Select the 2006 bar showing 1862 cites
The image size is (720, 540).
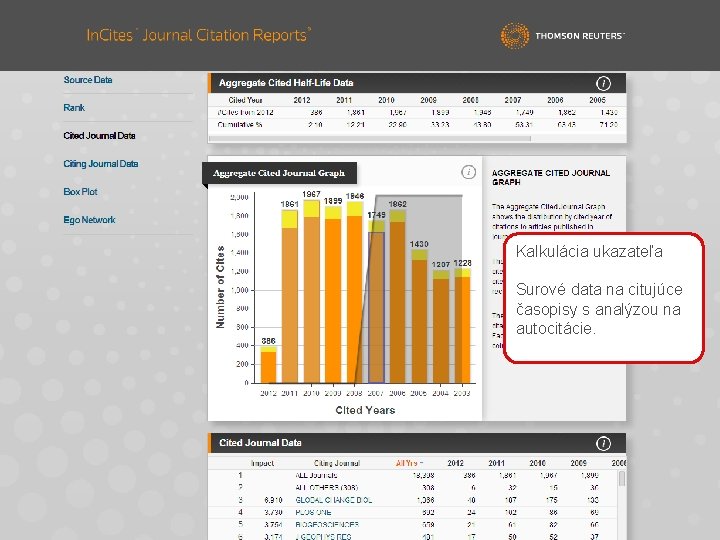(398, 297)
